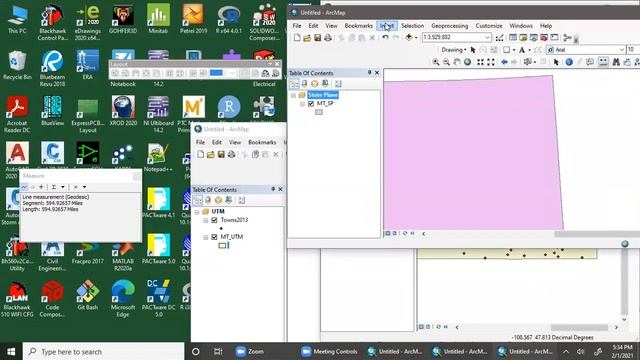Open the text tool dropdown arrow
Viewport: 640px width, 360px height.
coord(529,50)
